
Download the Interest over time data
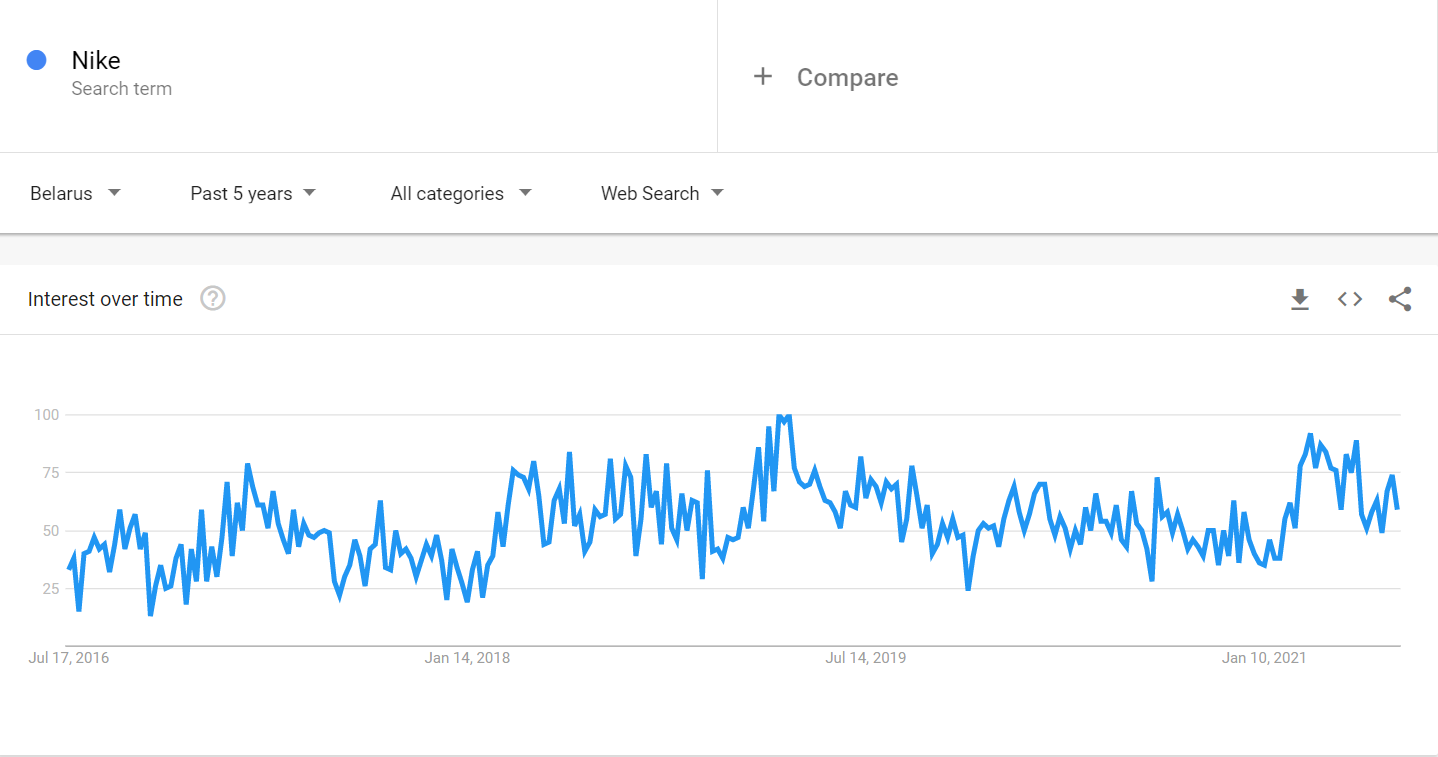coord(1300,299)
